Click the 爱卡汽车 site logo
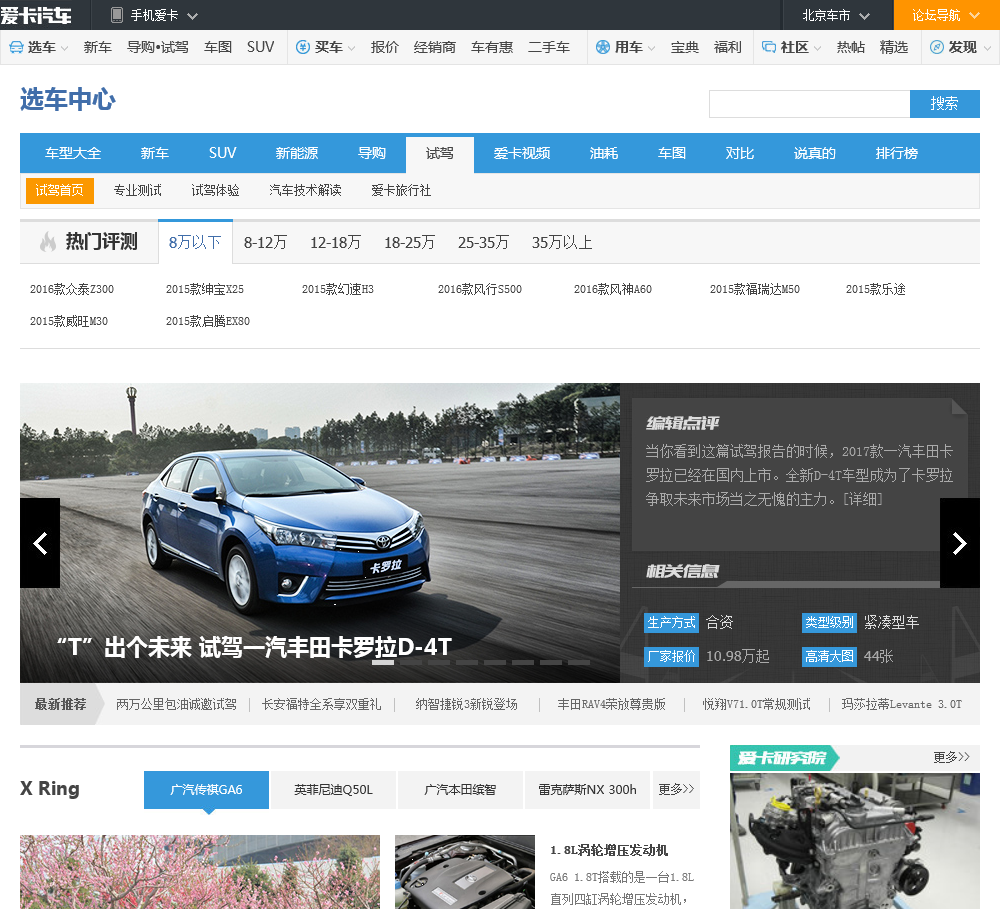This screenshot has height=909, width=1000. click(x=36, y=15)
